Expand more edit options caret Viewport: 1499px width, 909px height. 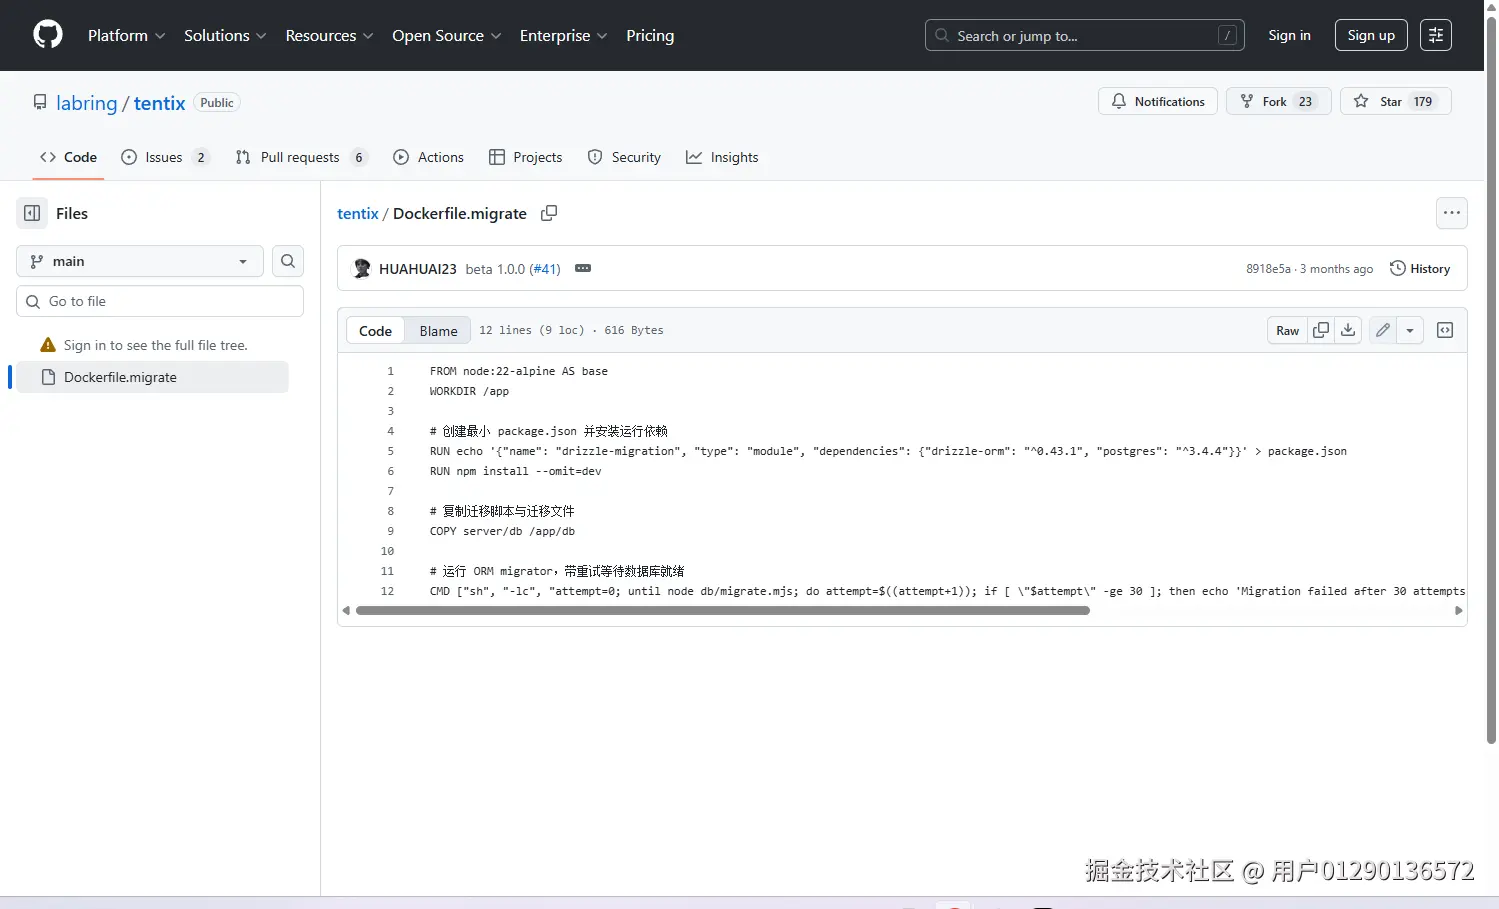pyautogui.click(x=1410, y=330)
